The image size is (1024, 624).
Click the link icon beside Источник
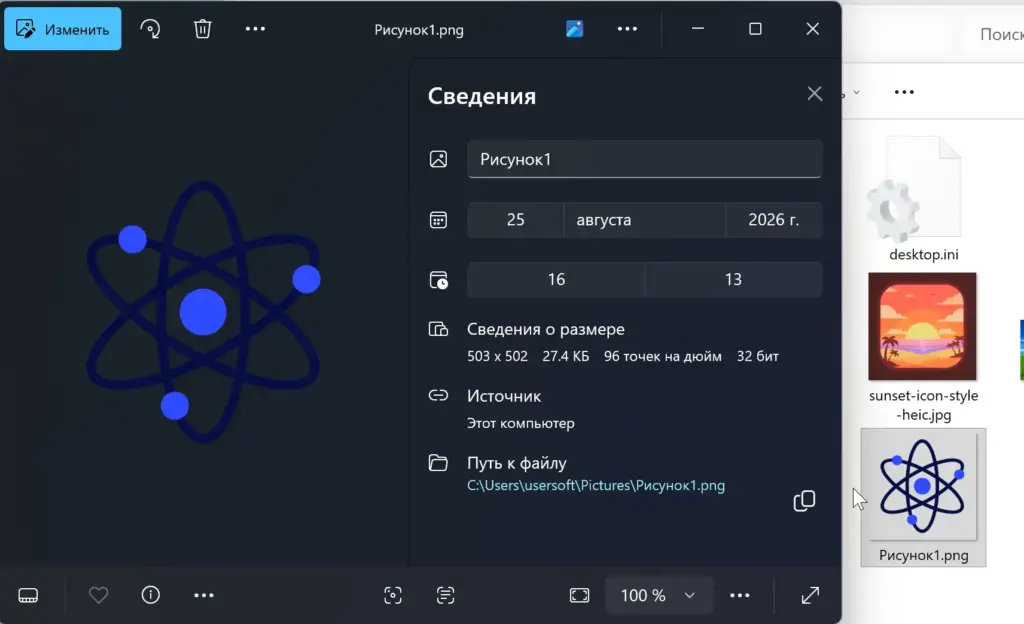tap(438, 395)
